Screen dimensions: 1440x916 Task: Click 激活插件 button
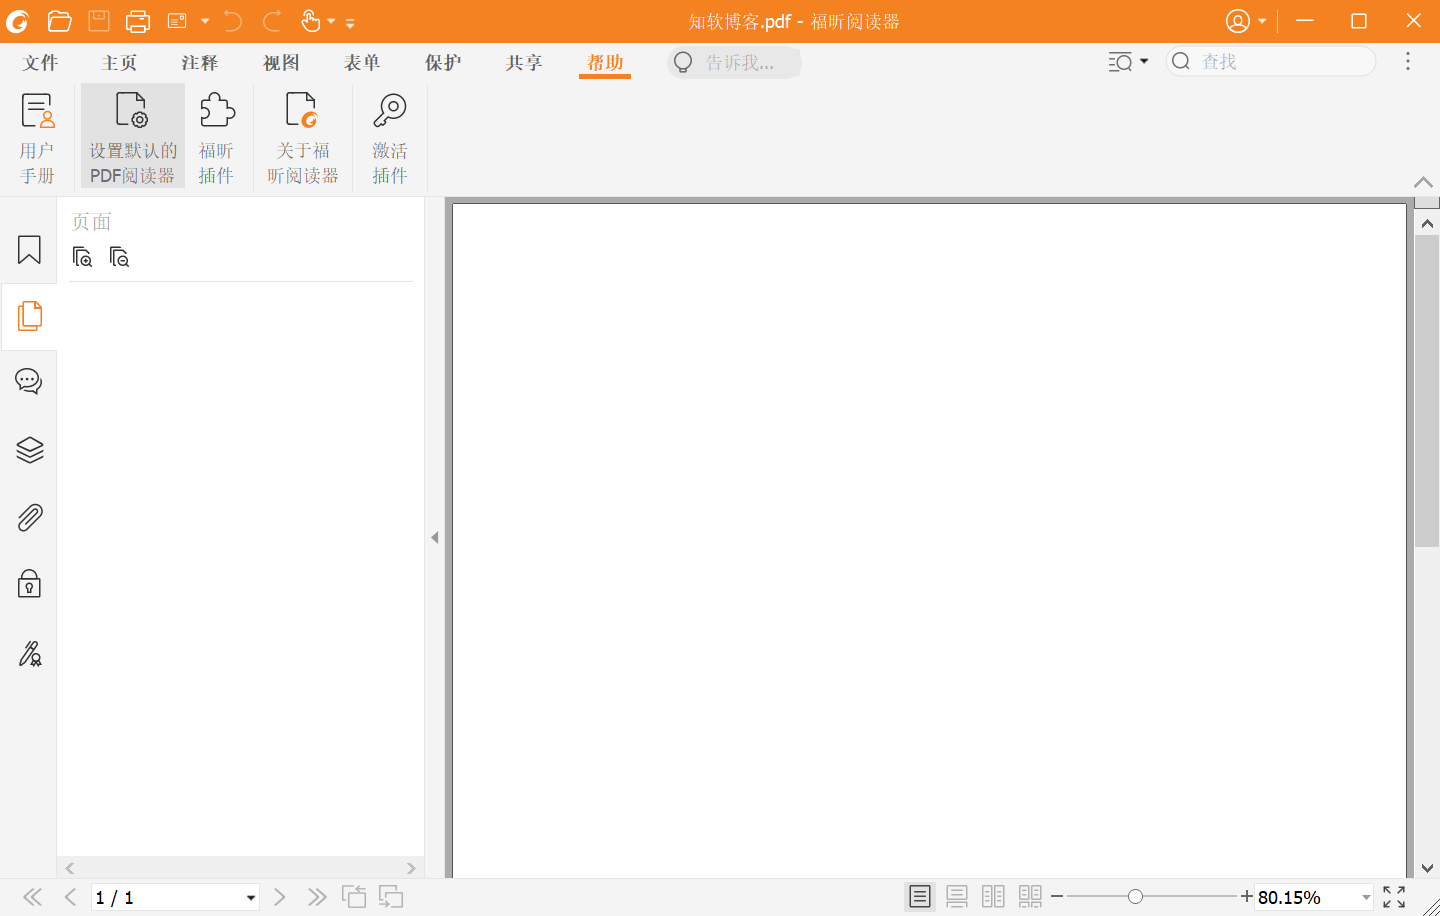pos(390,137)
